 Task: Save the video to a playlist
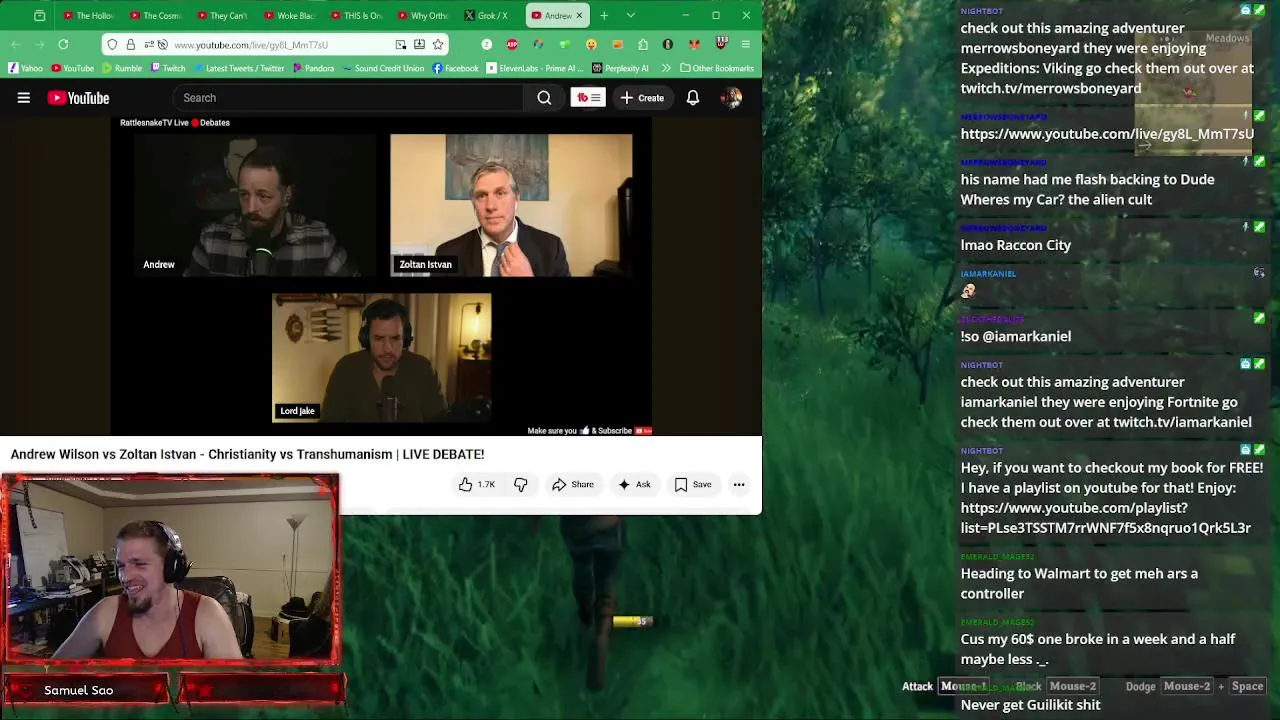[693, 485]
